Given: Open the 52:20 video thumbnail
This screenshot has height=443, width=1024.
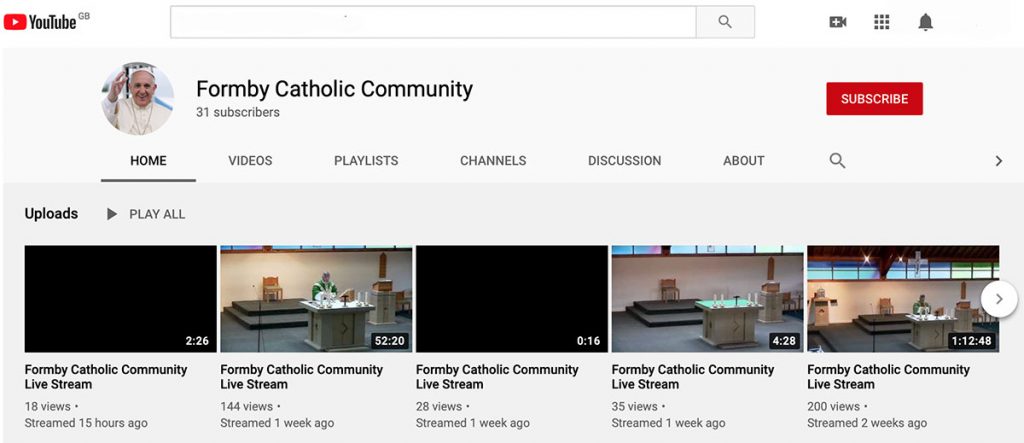Looking at the screenshot, I should click(x=316, y=299).
